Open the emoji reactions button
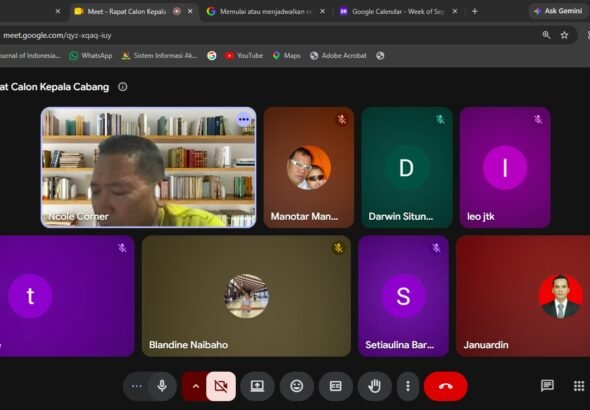The image size is (590, 410). pos(297,386)
